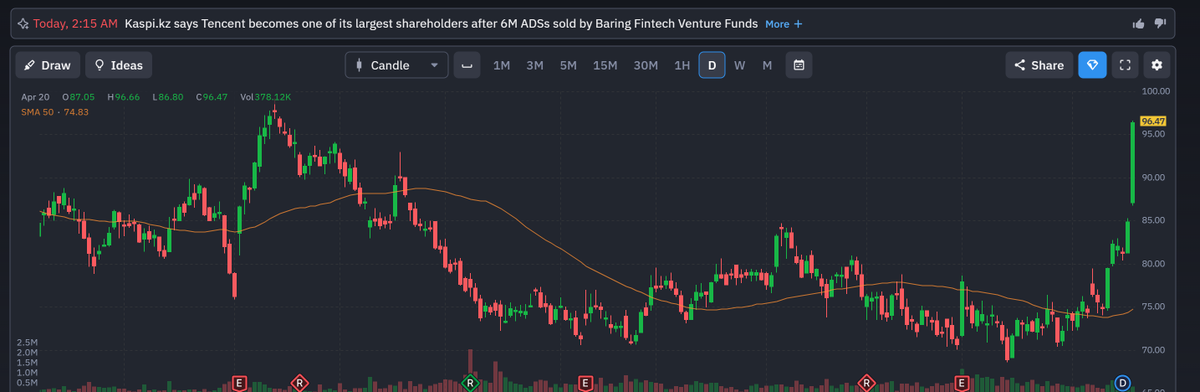This screenshot has width=1200, height=392.
Task: Select the 30M interval
Action: tap(646, 65)
